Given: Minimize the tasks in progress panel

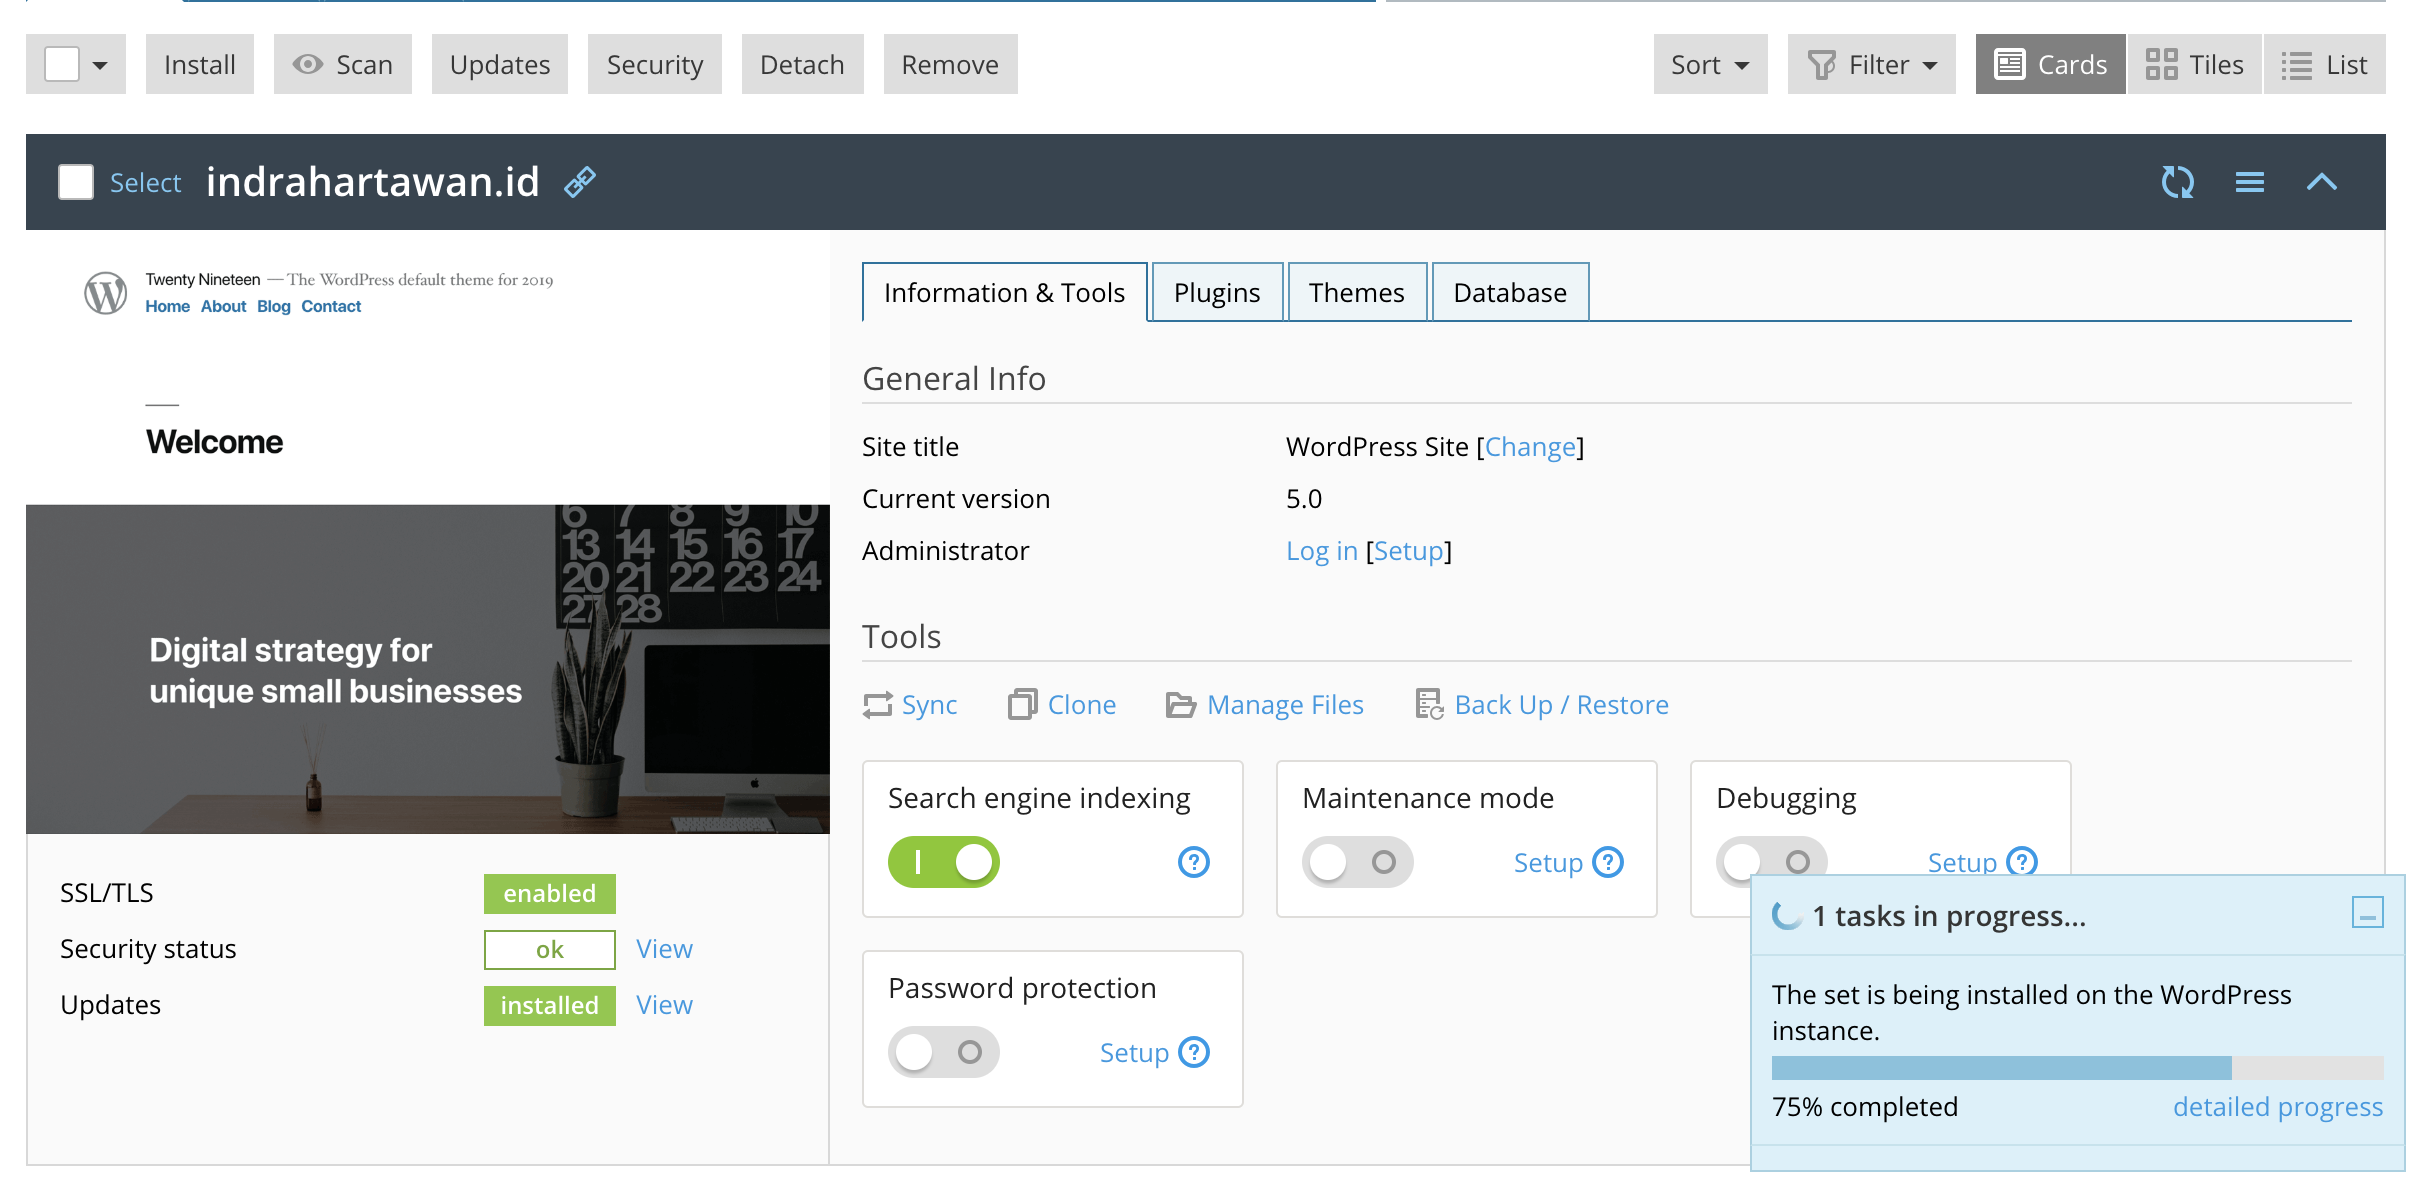Looking at the screenshot, I should coord(2368,913).
